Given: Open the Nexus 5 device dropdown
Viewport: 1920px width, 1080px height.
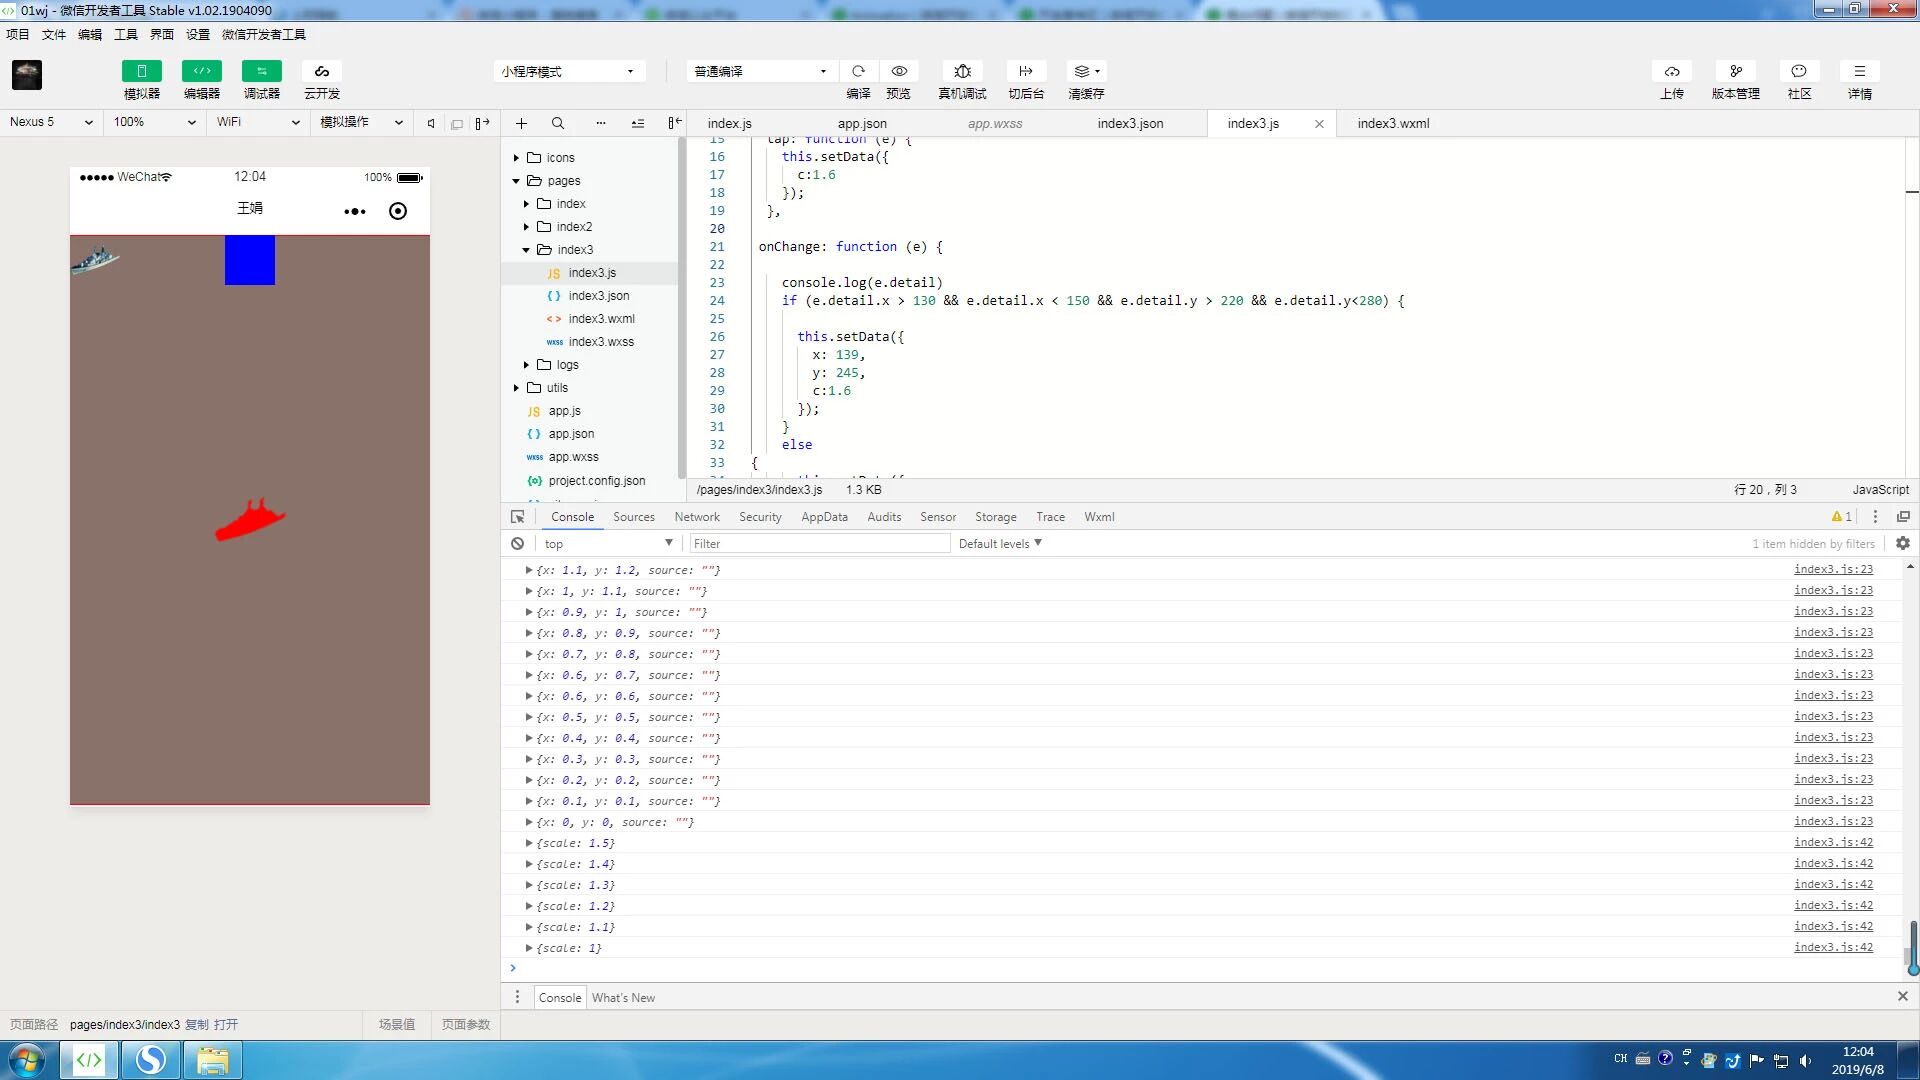Looking at the screenshot, I should coord(51,122).
